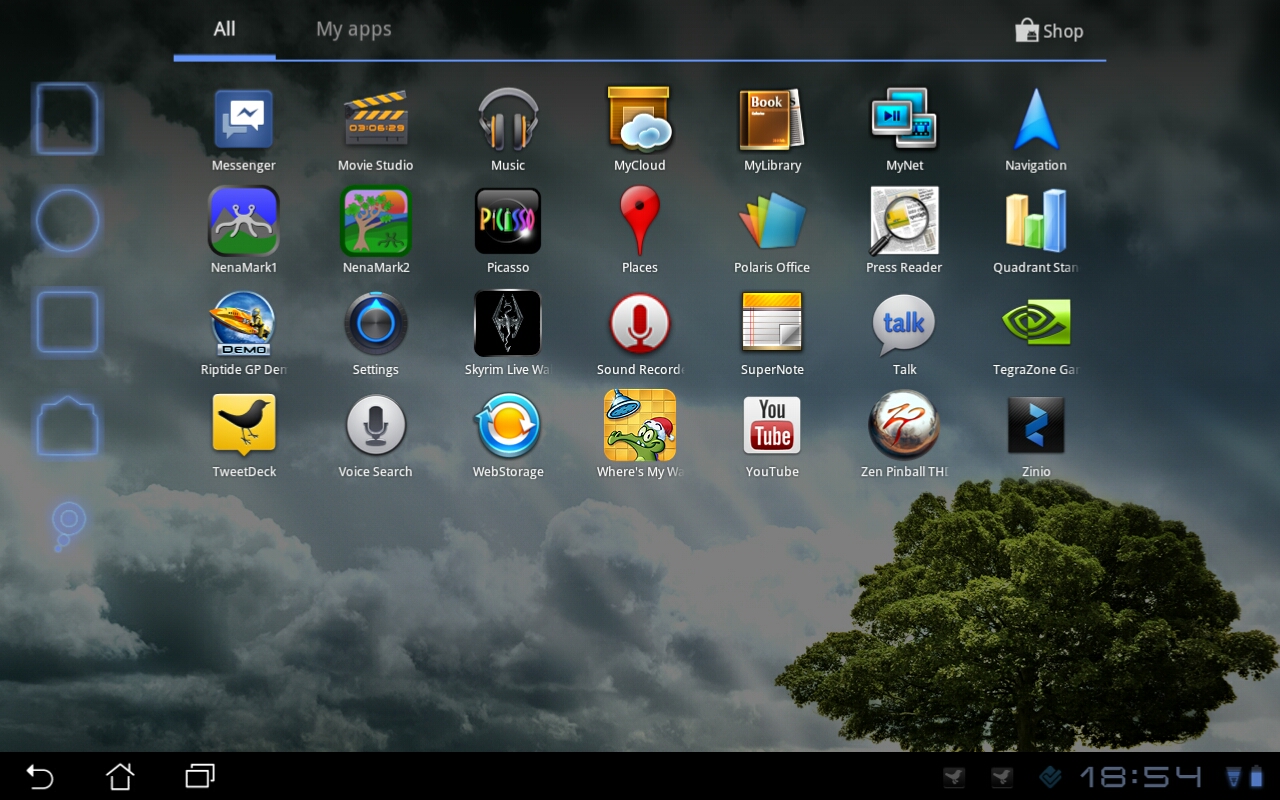Viewport: 1280px width, 800px height.
Task: Open Google Talk
Action: click(x=904, y=333)
